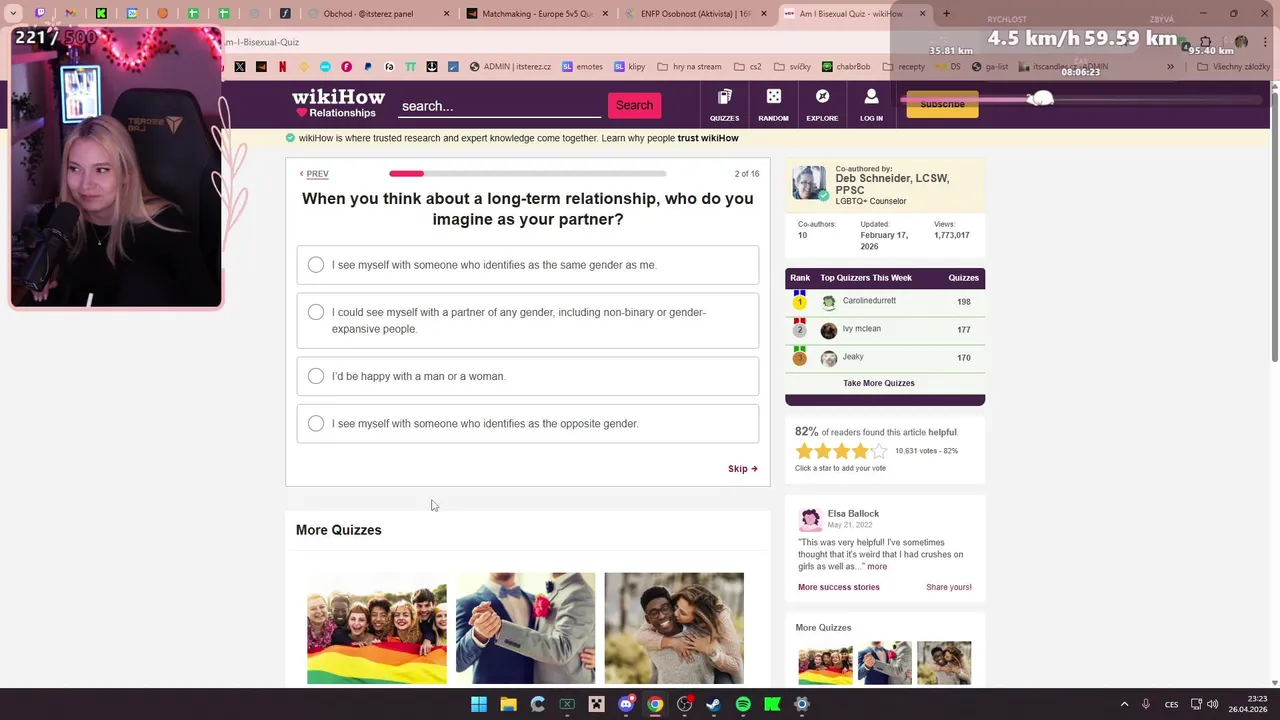
Task: Select 'same gender as me' answer
Action: (528, 265)
